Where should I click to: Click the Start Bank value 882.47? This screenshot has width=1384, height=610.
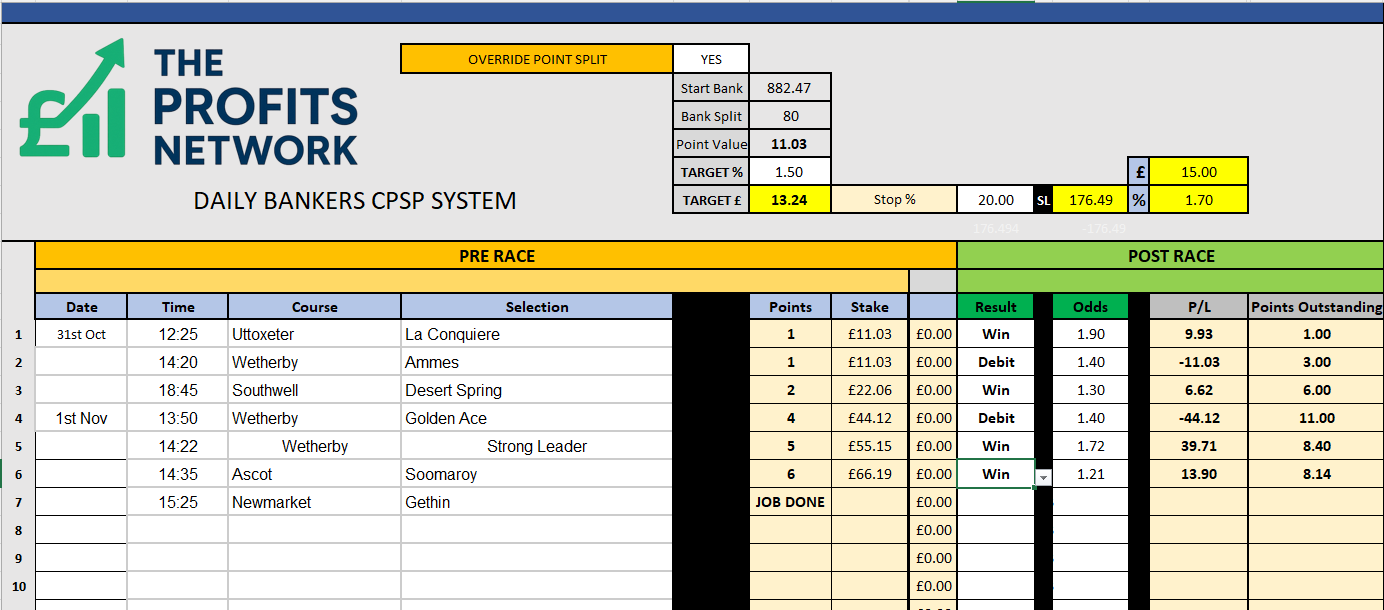789,88
